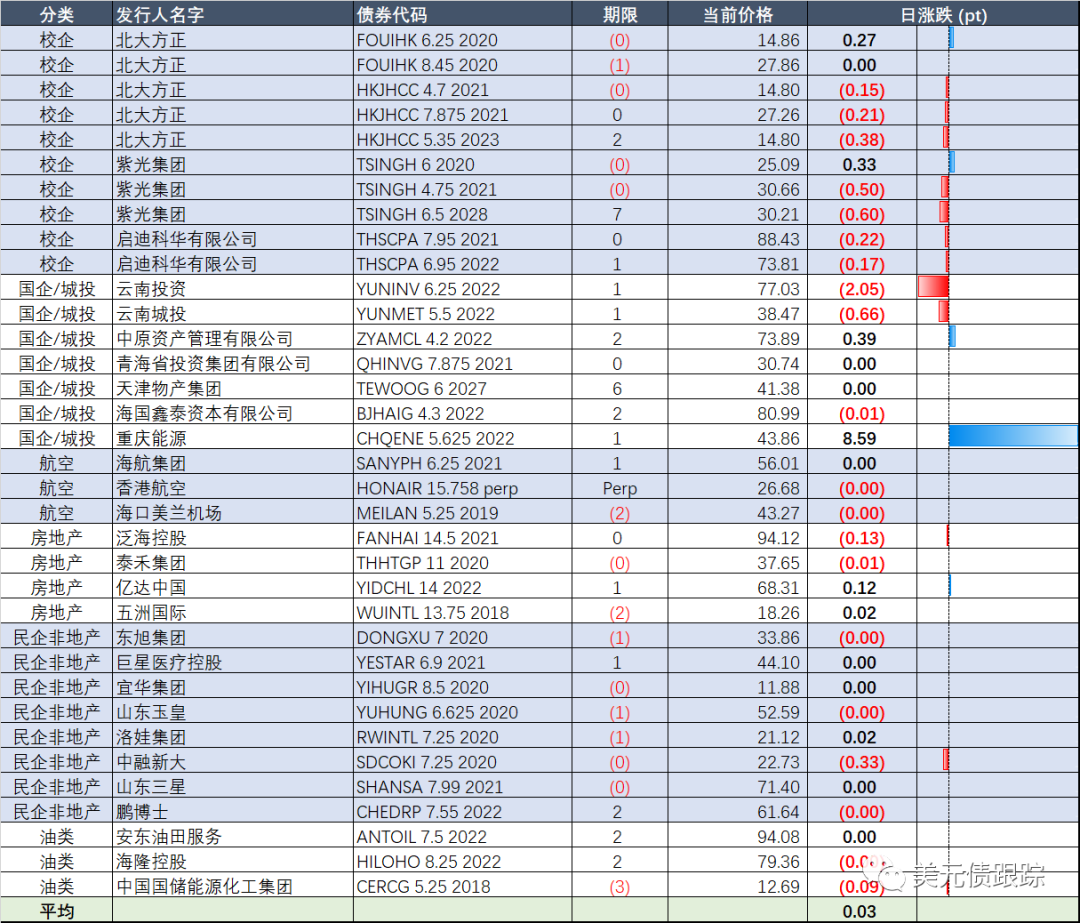Image resolution: width=1080 pixels, height=923 pixels.
Task: Select bond code DONGXU 7 2020
Action: point(422,638)
